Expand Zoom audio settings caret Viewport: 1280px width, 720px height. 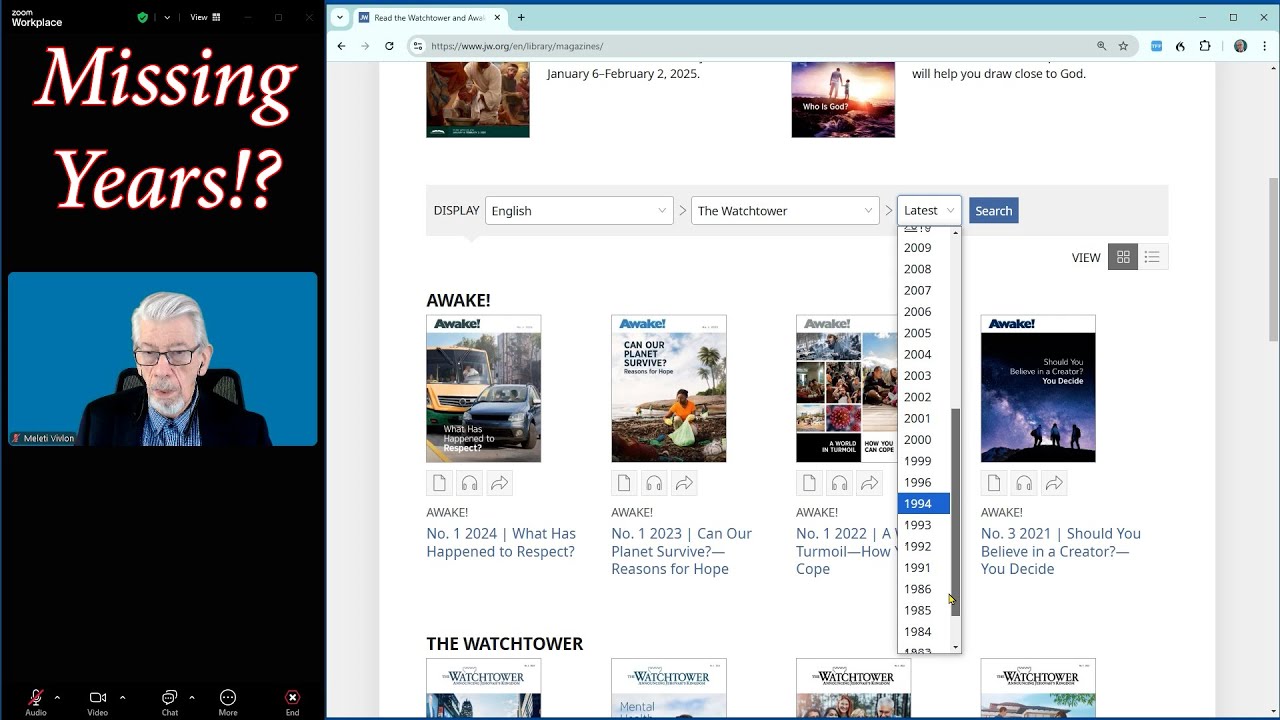click(57, 697)
